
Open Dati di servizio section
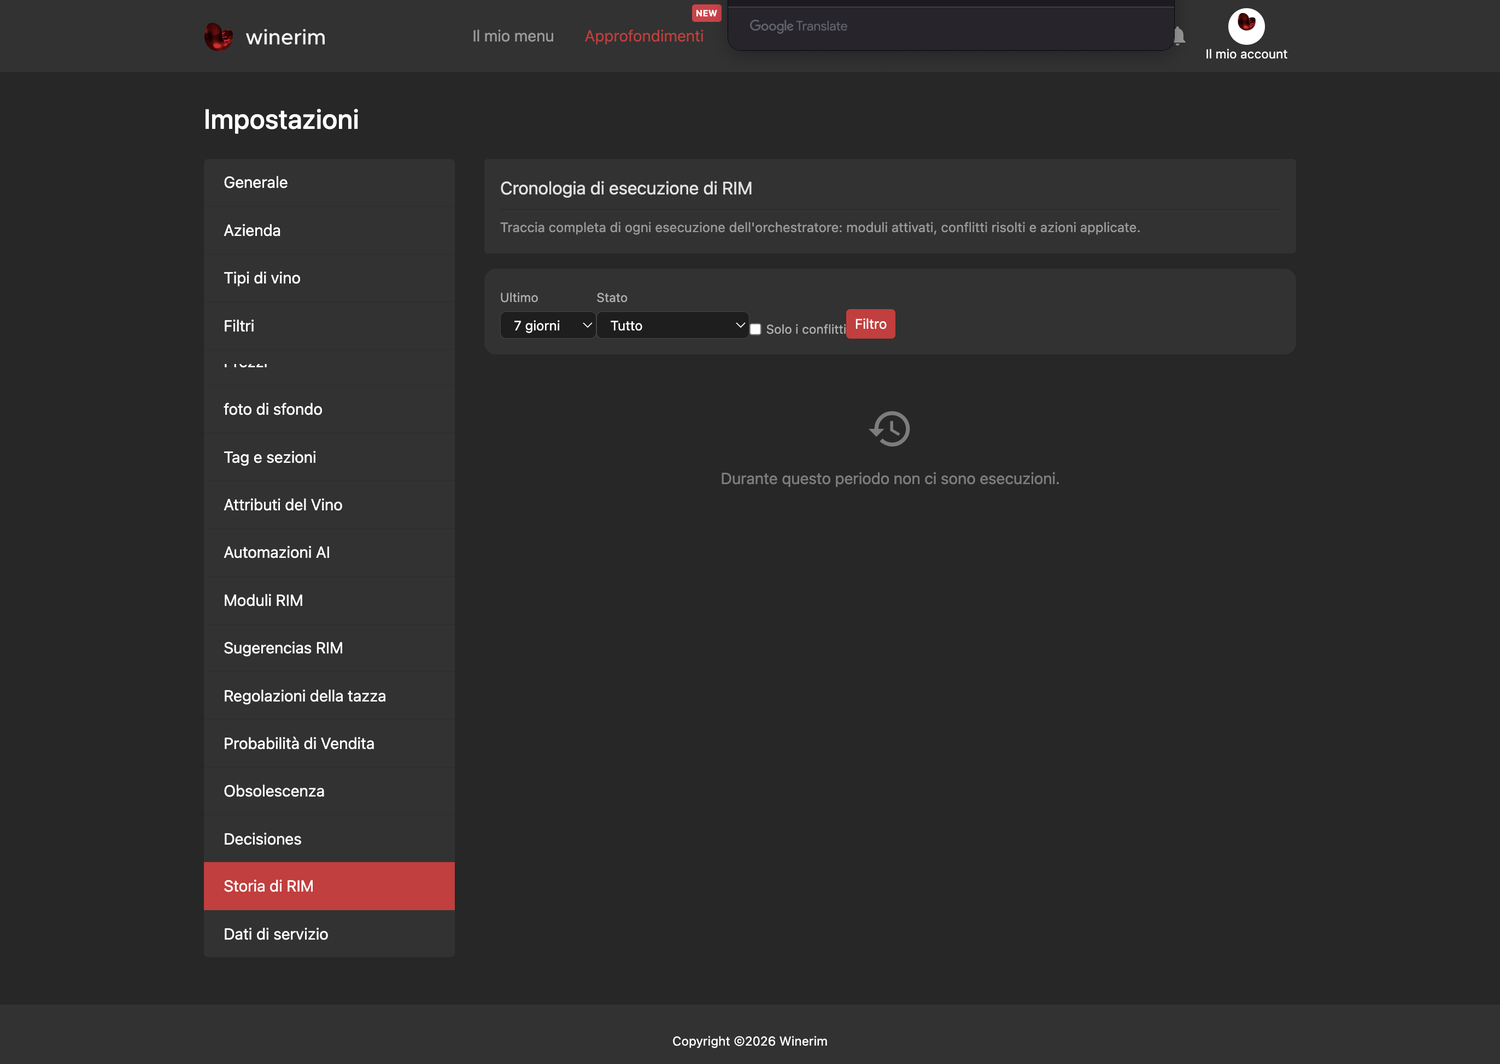[x=329, y=934]
